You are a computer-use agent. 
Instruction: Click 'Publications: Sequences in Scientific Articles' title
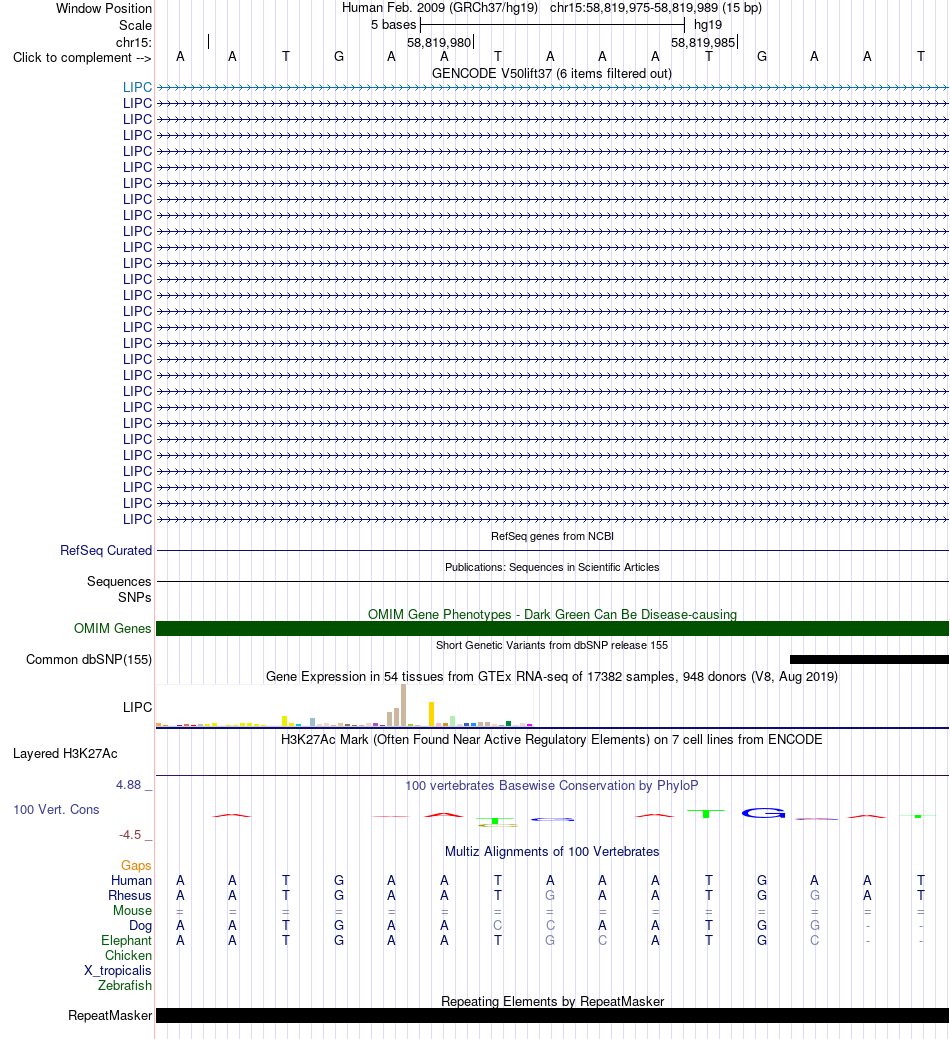point(552,567)
